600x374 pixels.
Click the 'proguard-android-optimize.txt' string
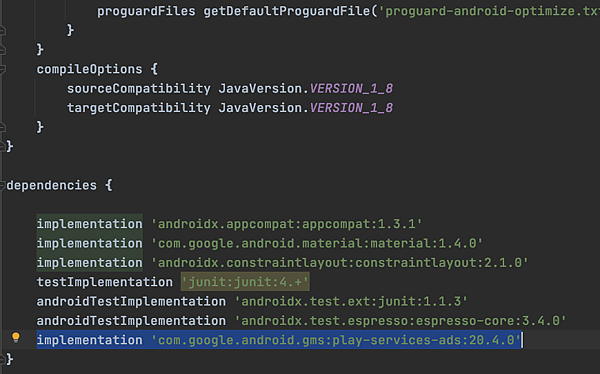click(489, 11)
